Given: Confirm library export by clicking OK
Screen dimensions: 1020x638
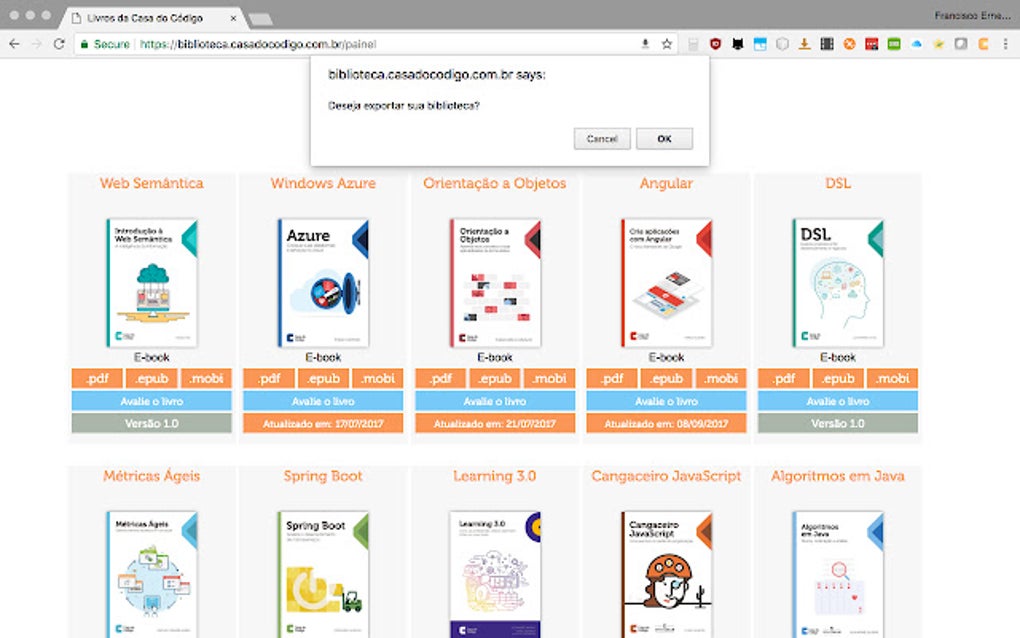Looking at the screenshot, I should click(664, 139).
